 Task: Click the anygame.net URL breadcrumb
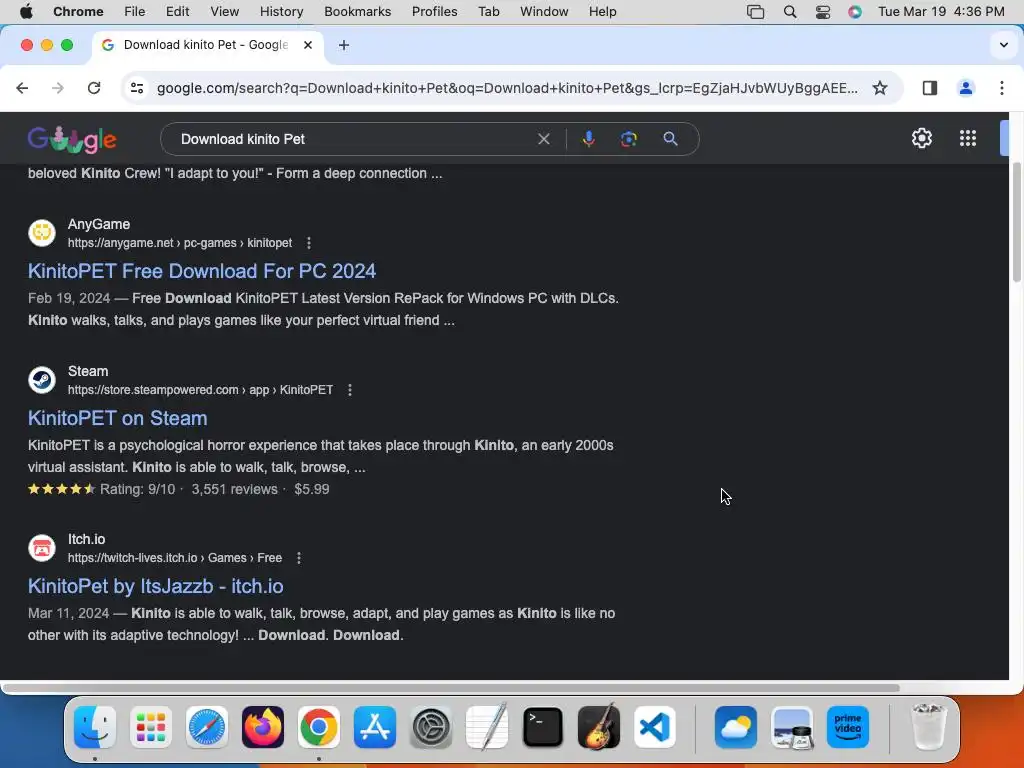(180, 243)
